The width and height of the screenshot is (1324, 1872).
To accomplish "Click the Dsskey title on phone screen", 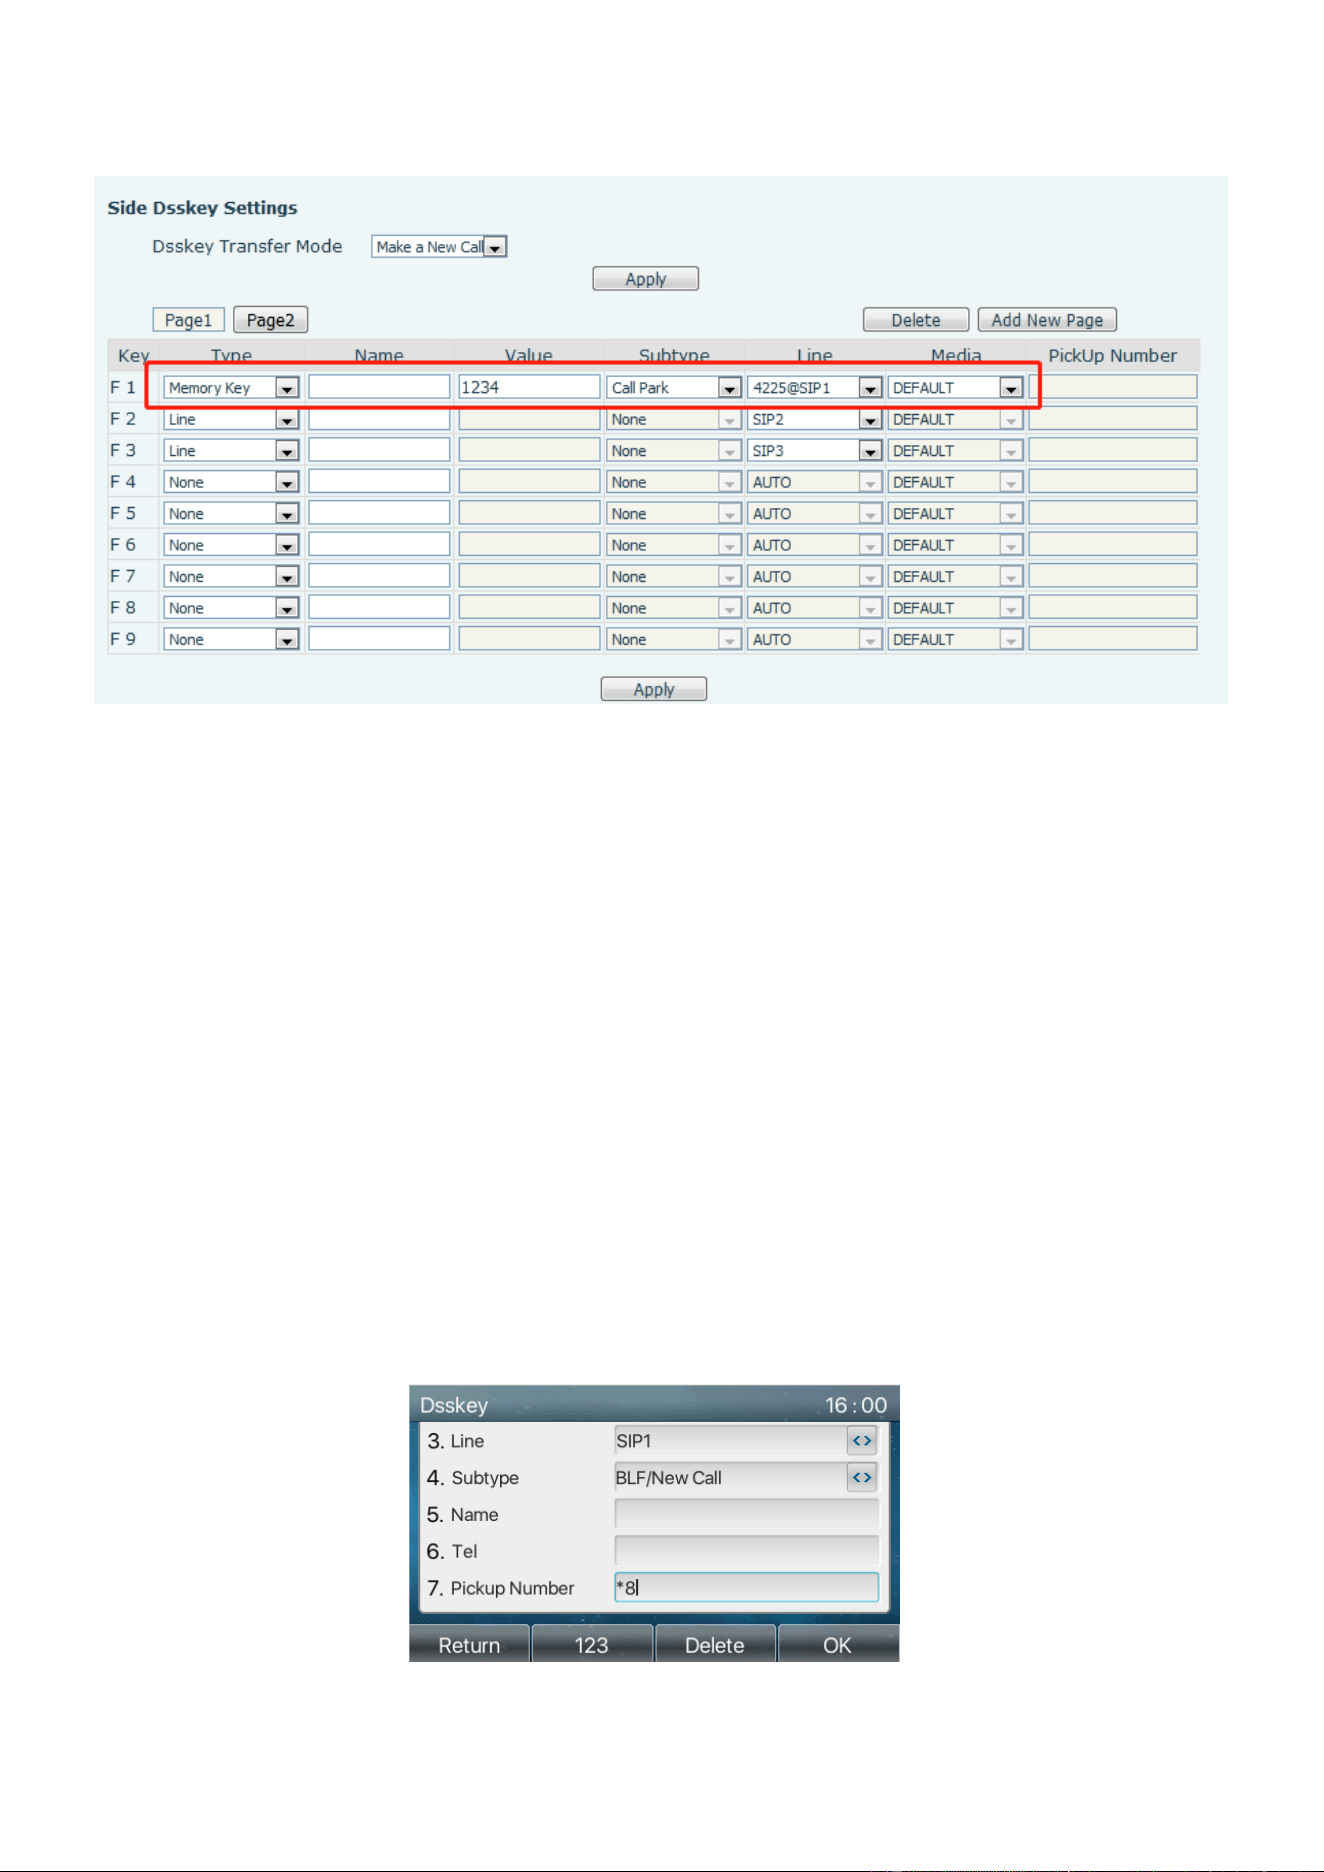I will click(x=454, y=1405).
